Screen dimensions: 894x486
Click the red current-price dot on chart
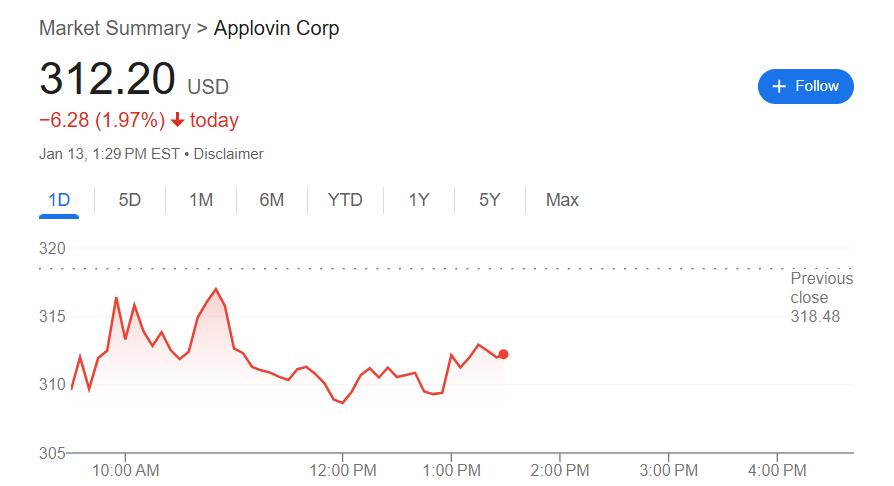(x=503, y=354)
